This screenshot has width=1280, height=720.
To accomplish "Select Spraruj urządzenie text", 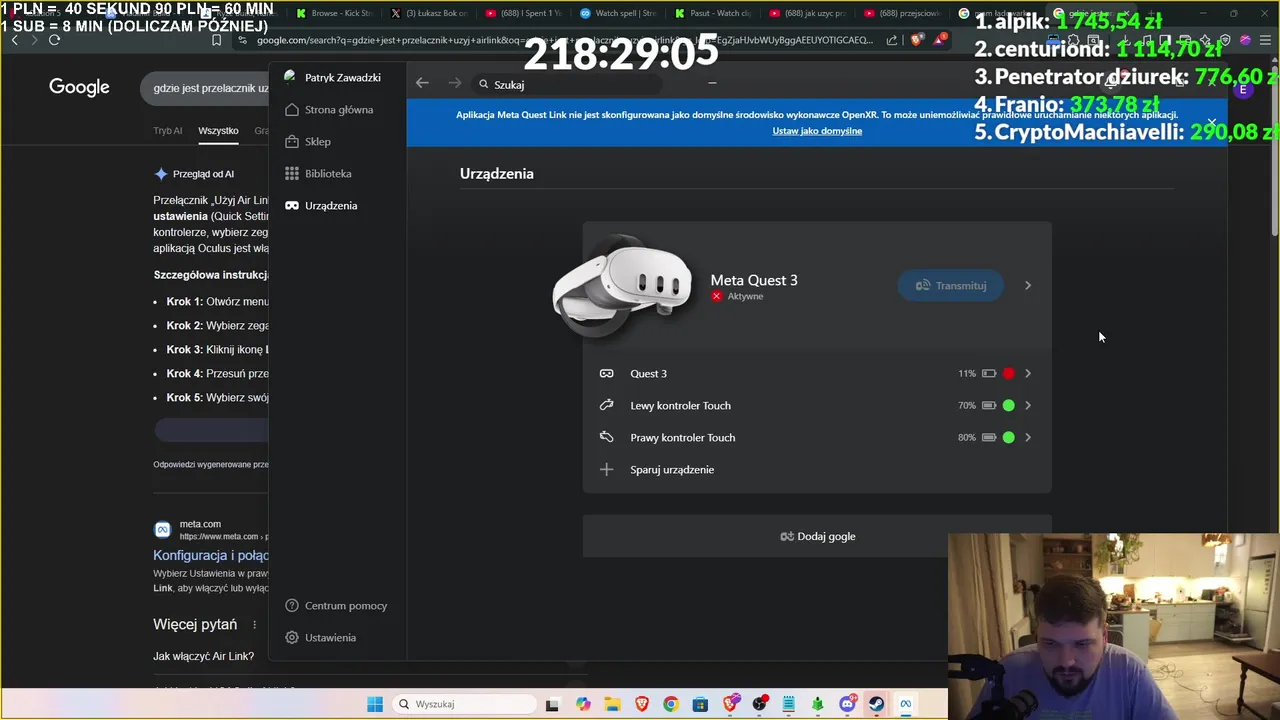I will (x=672, y=470).
